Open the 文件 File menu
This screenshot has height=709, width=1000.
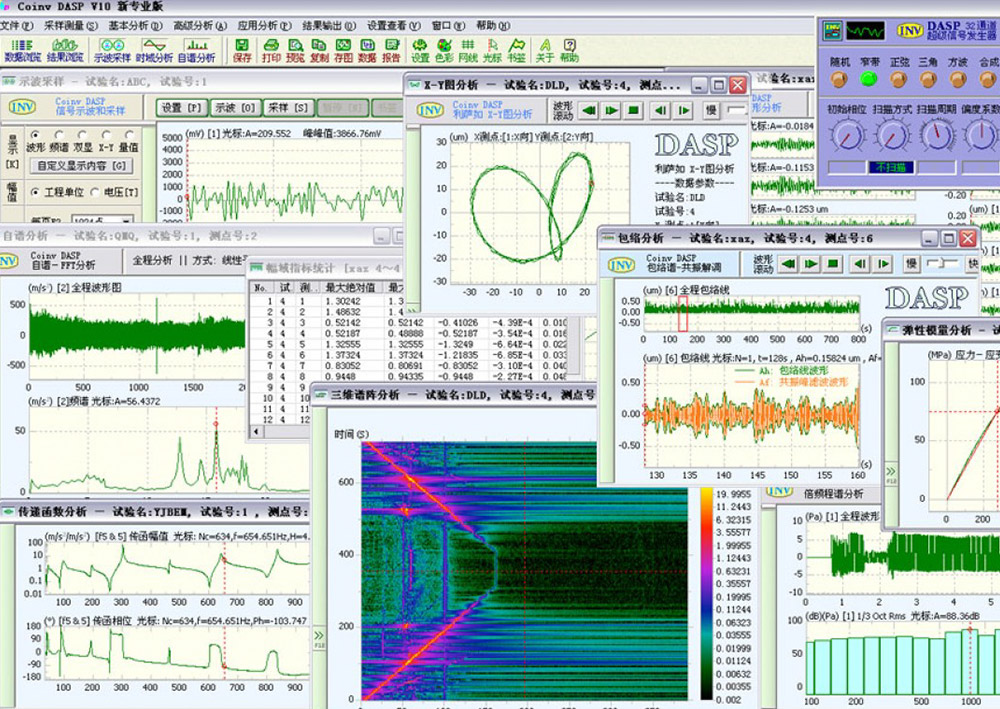click(x=17, y=26)
